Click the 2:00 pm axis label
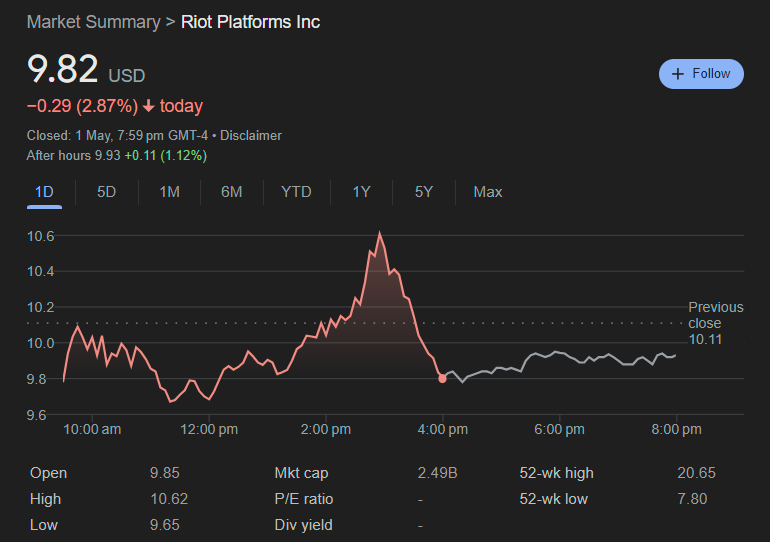Screen dimensions: 770x542 326,430
